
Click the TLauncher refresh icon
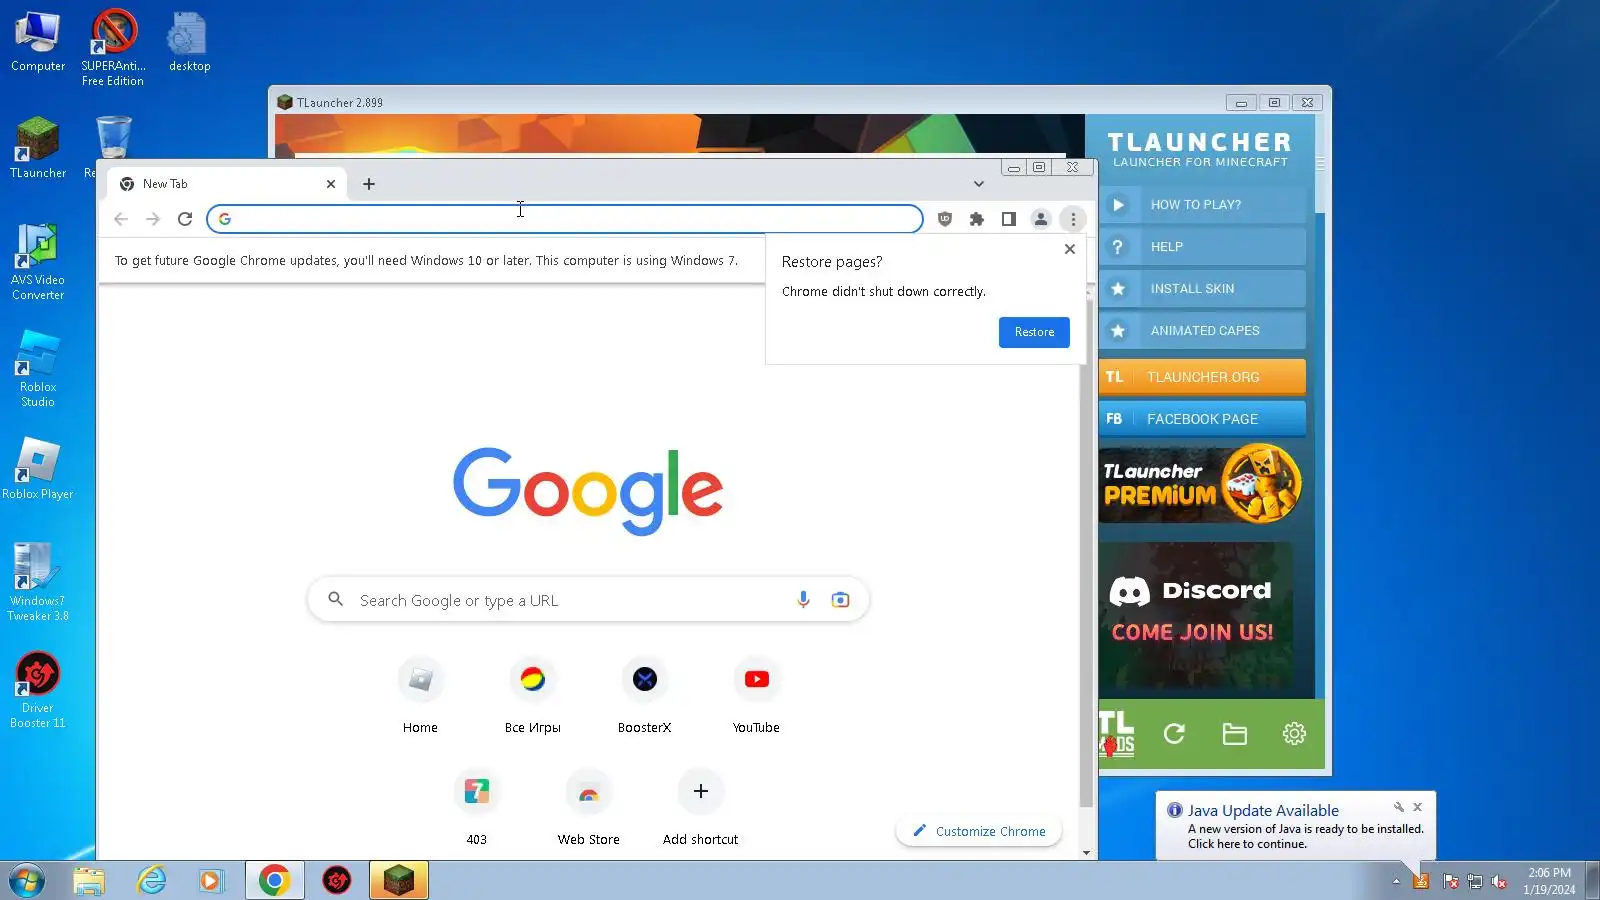click(1174, 734)
